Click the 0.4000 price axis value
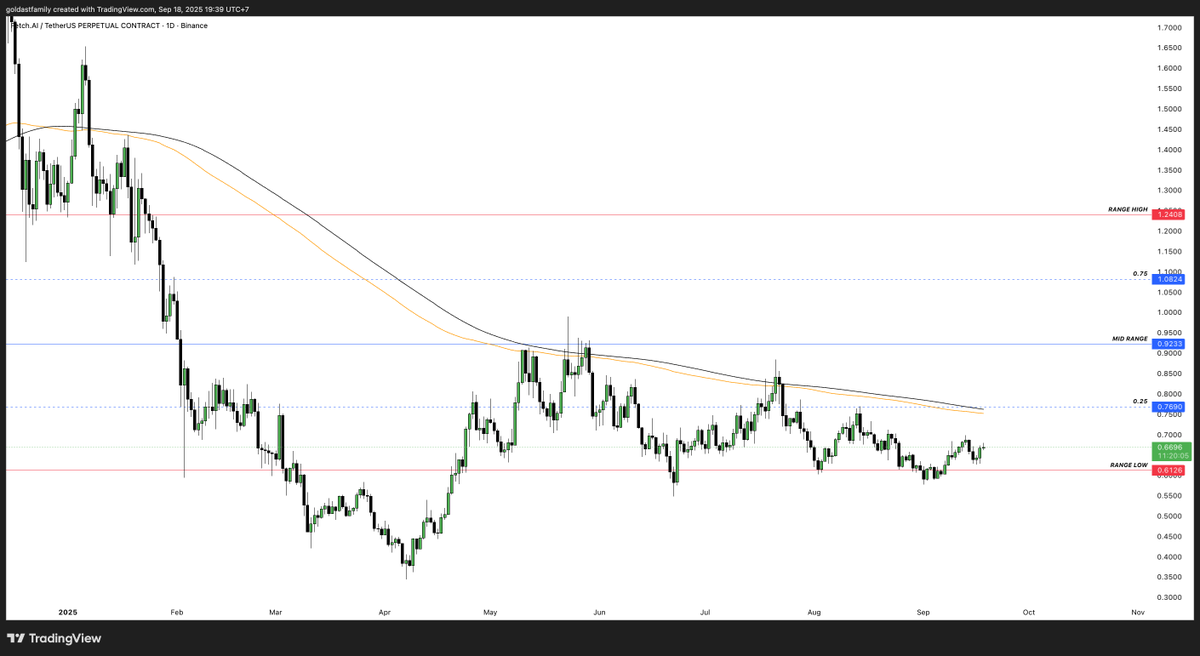The height and width of the screenshot is (656, 1200). point(1170,557)
